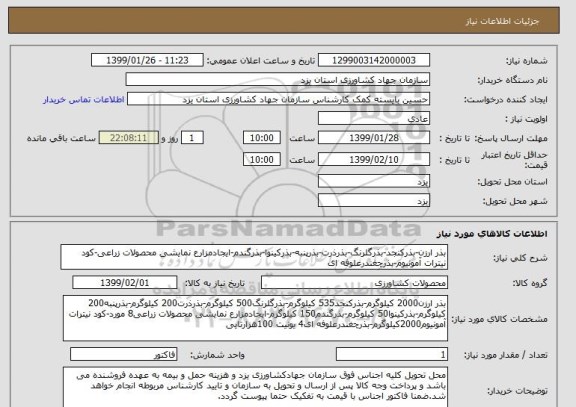Screen dimensions: 576x407
Task: Click the label واحد شمارش
Action: click(x=217, y=355)
